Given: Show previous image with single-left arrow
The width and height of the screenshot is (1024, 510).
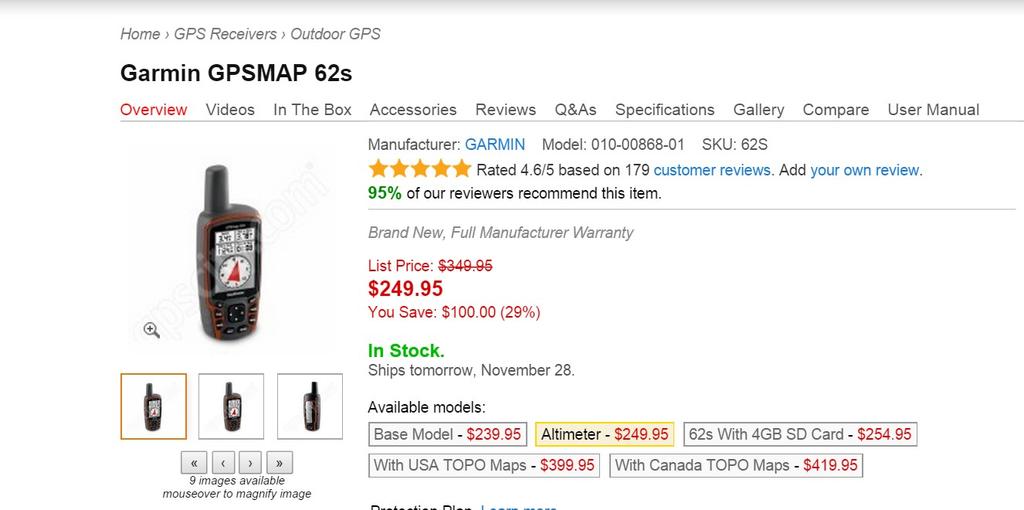Looking at the screenshot, I should (222, 463).
